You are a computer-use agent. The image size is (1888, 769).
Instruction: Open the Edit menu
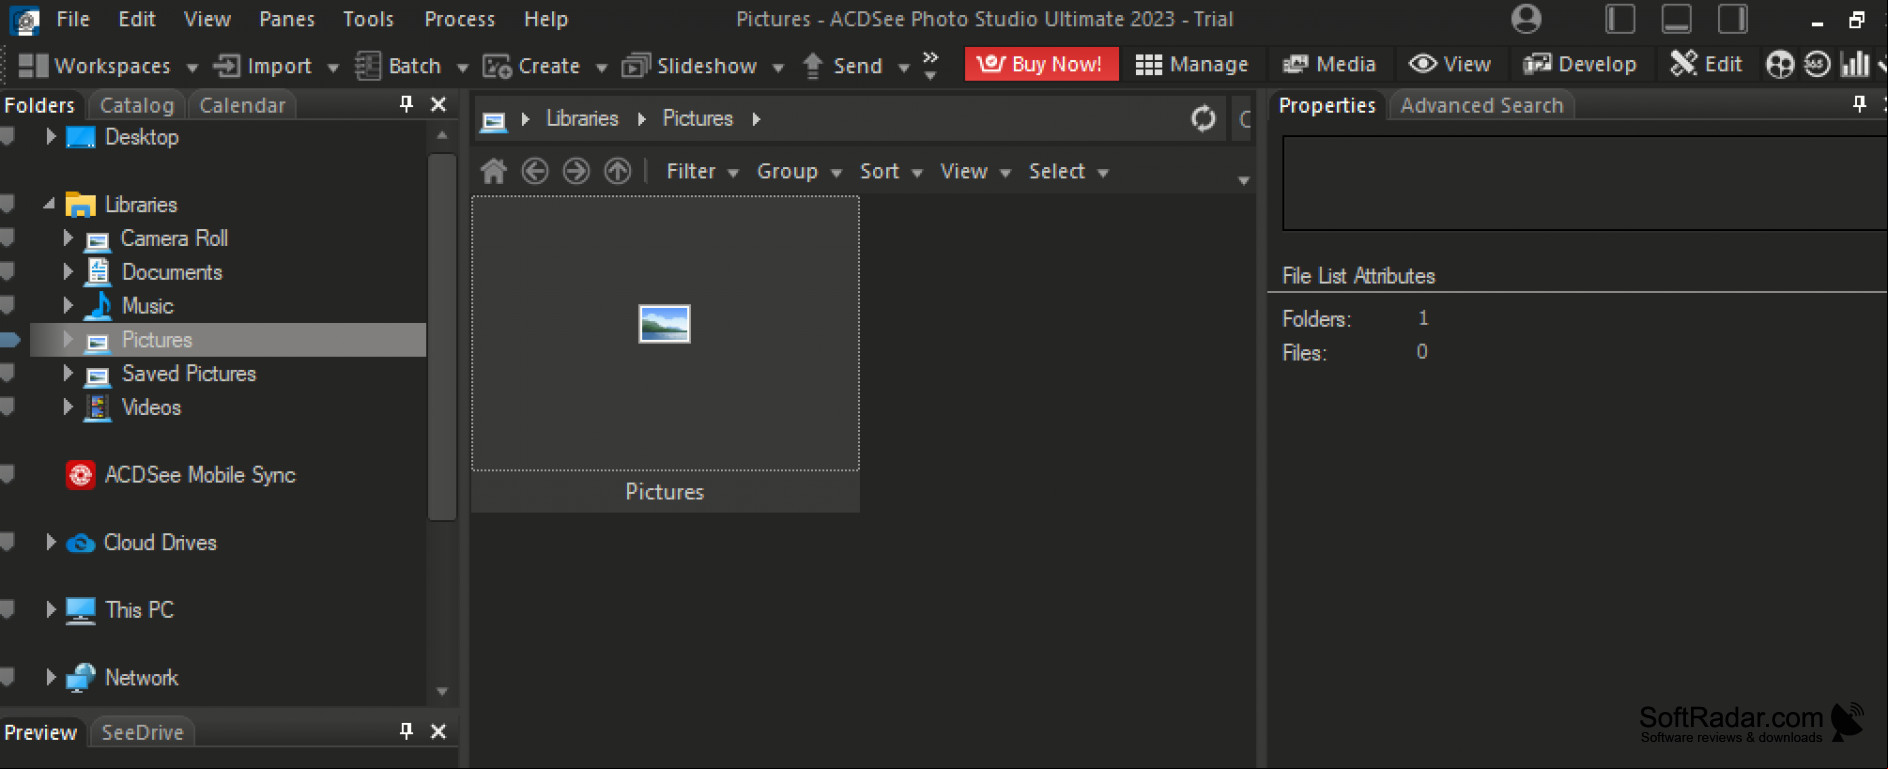click(137, 19)
